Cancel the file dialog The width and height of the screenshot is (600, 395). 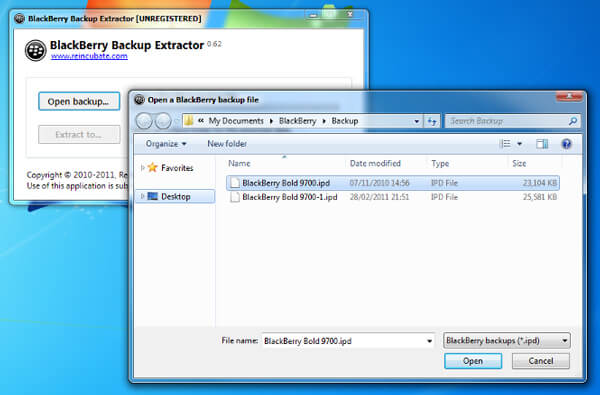[x=541, y=361]
